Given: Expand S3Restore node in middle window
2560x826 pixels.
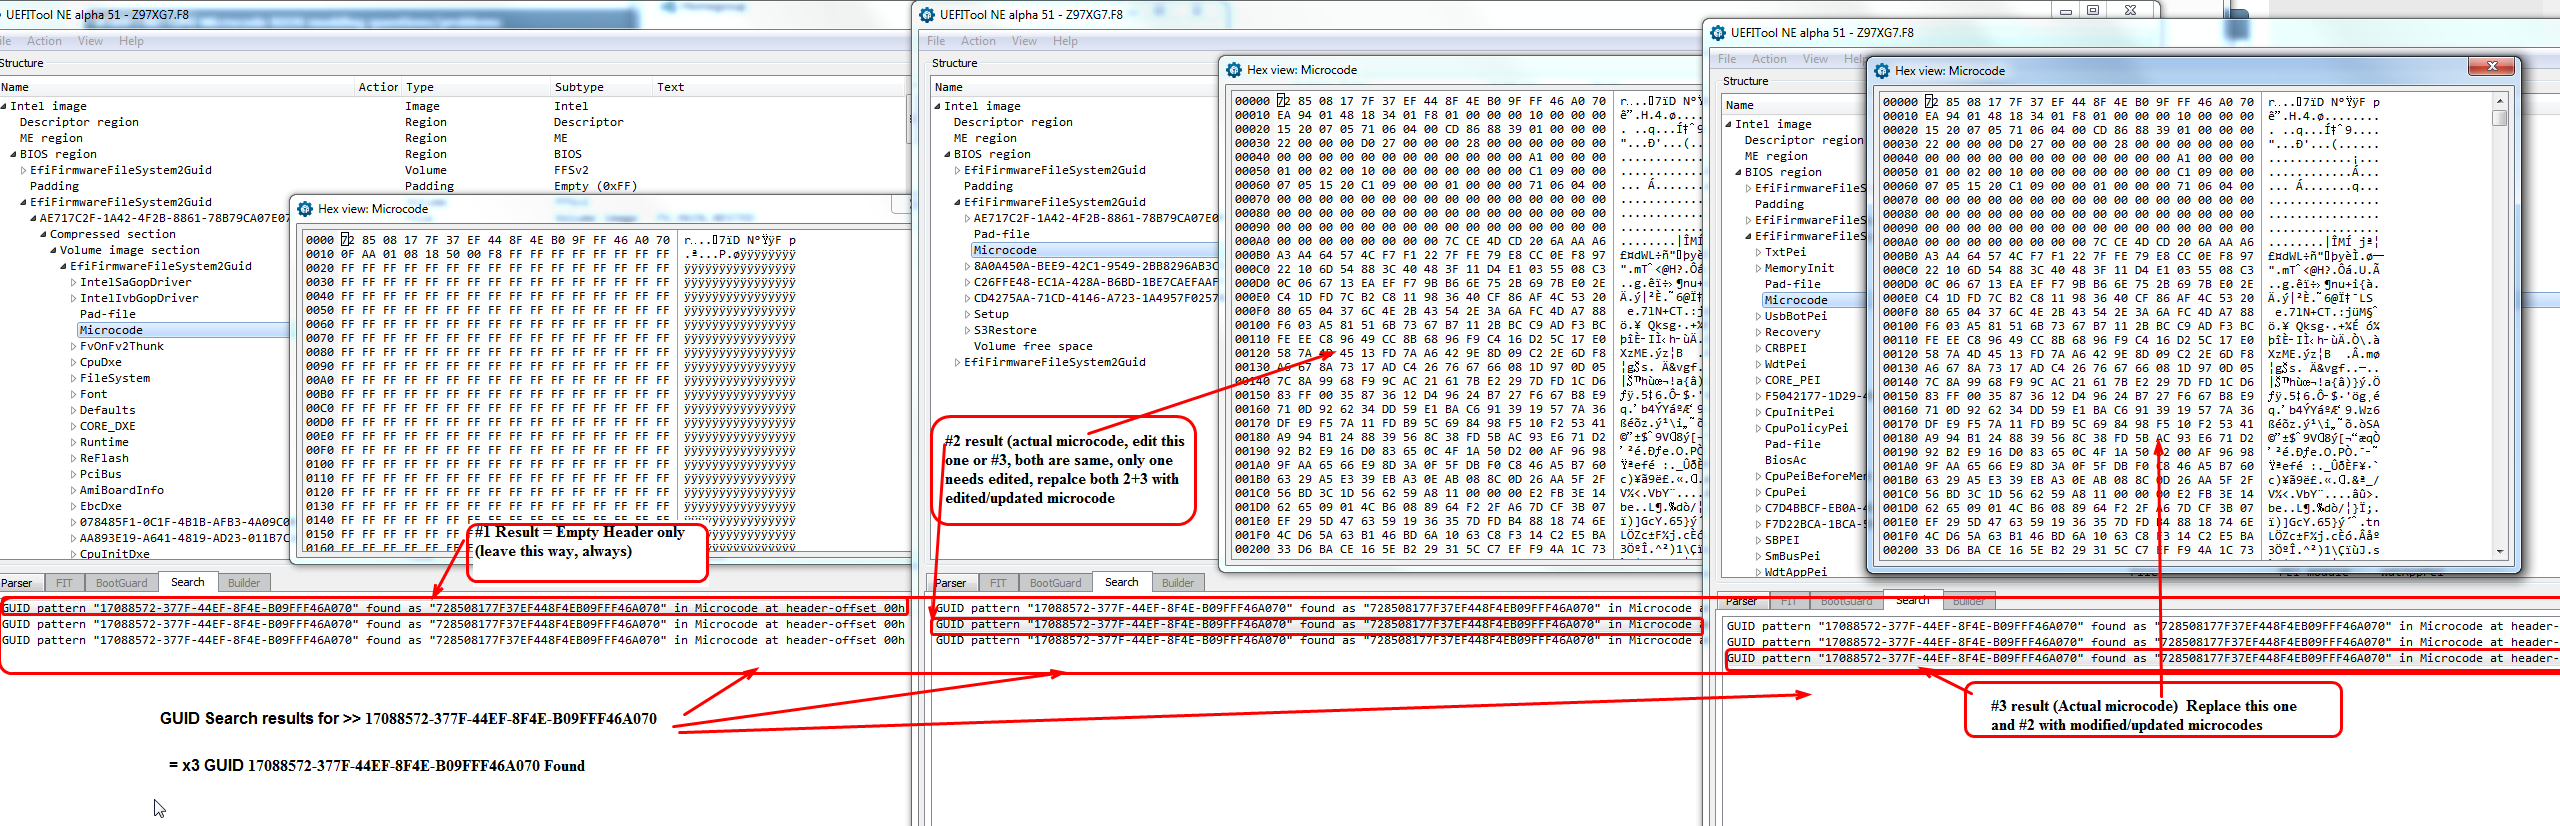Looking at the screenshot, I should pyautogui.click(x=968, y=330).
